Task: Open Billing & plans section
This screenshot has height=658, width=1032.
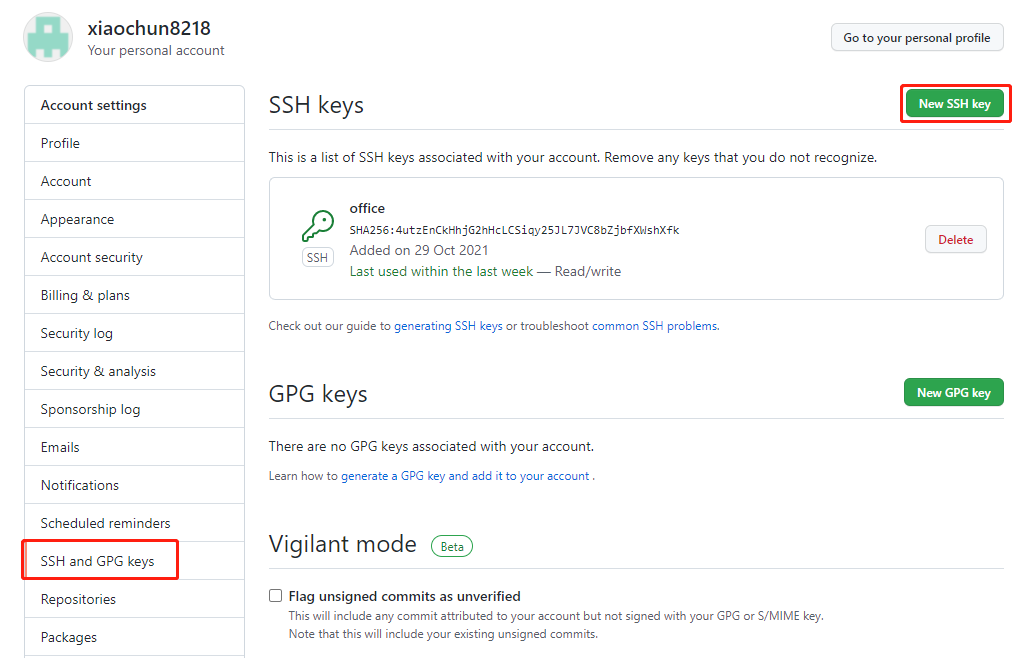Action: point(85,295)
